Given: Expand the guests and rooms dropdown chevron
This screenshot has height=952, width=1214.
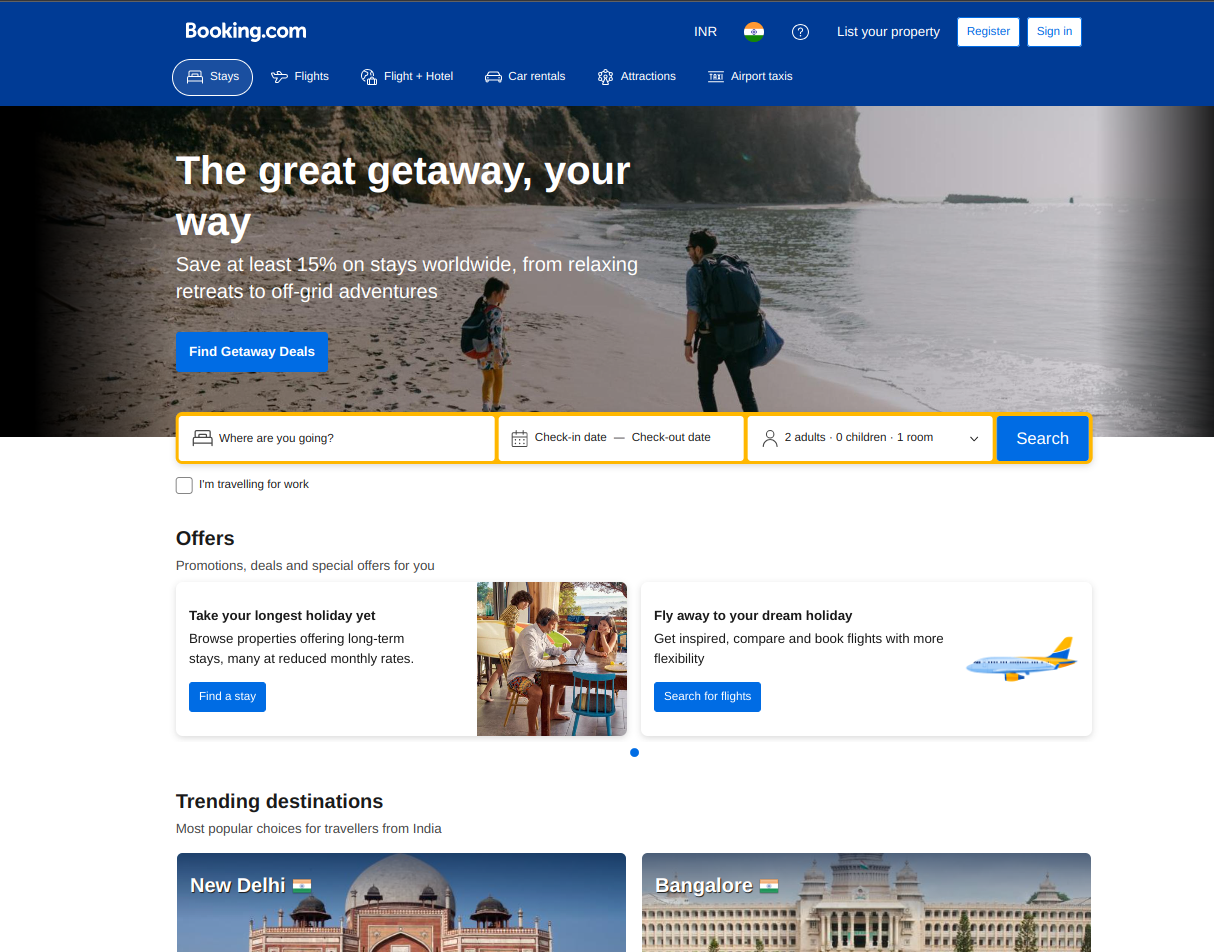Looking at the screenshot, I should click(x=974, y=438).
